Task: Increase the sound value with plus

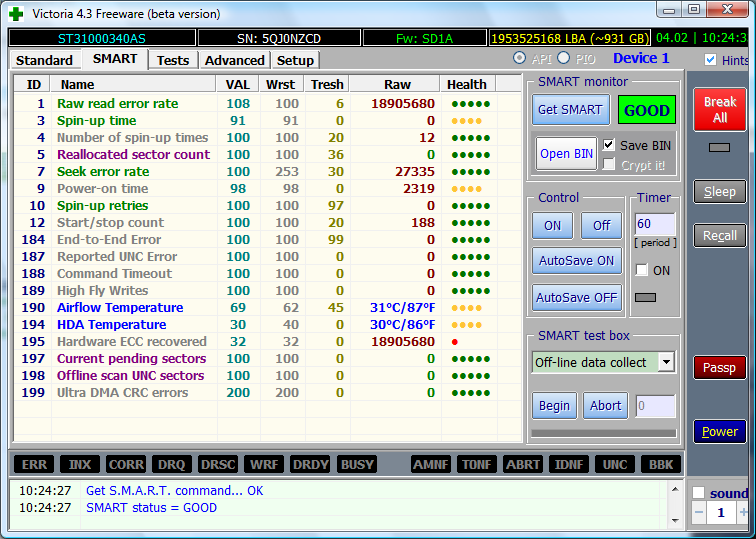Action: click(x=743, y=512)
